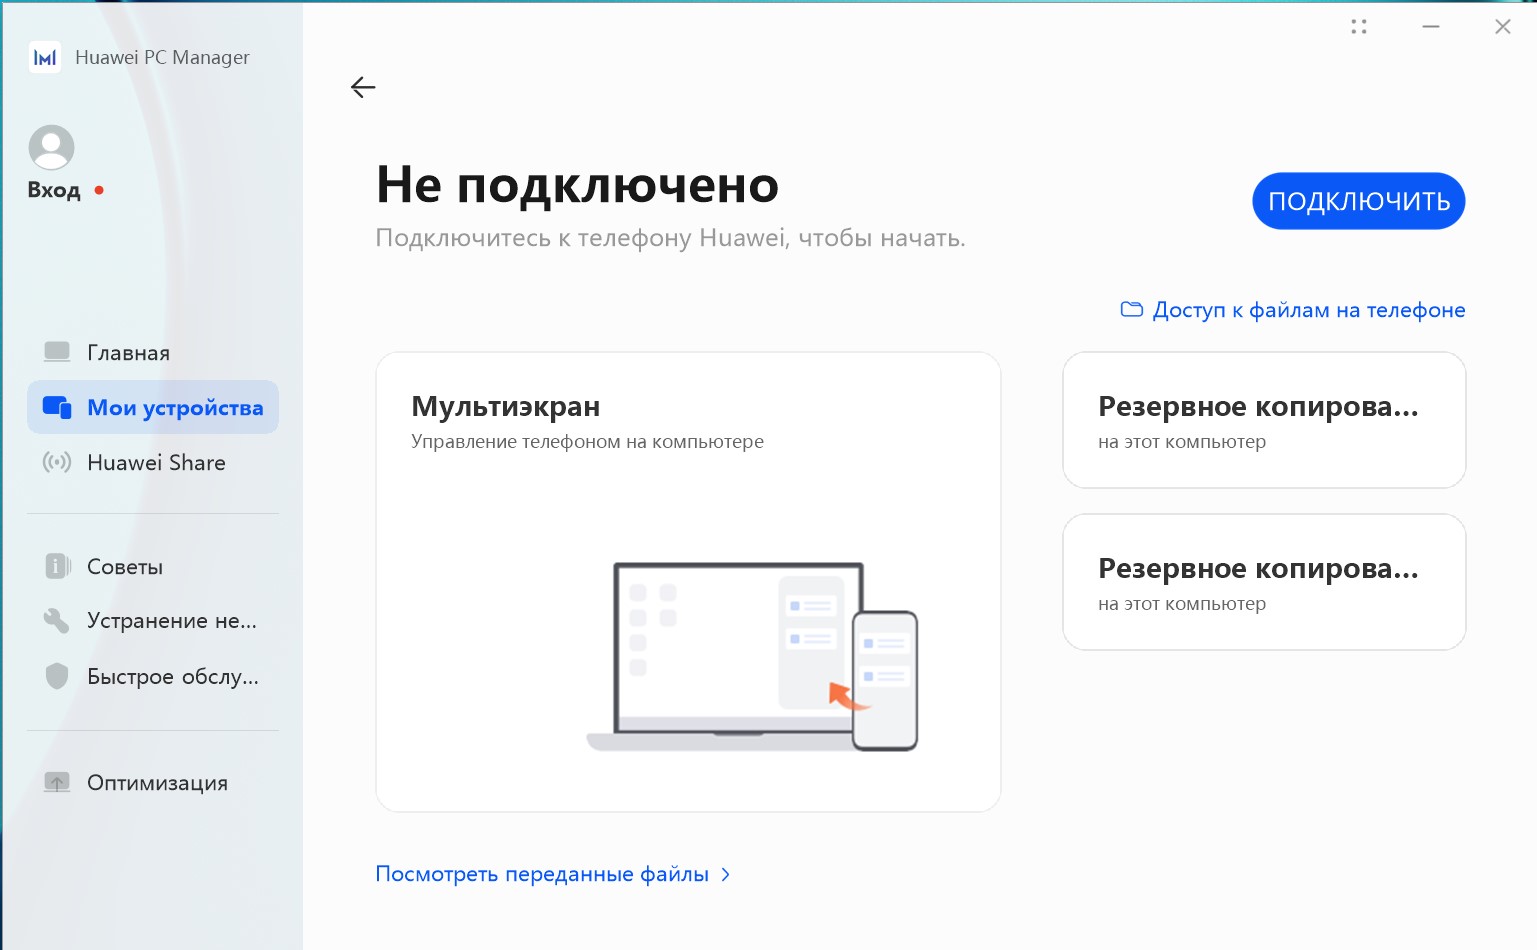Open the Мультиэкран card

pos(688,582)
